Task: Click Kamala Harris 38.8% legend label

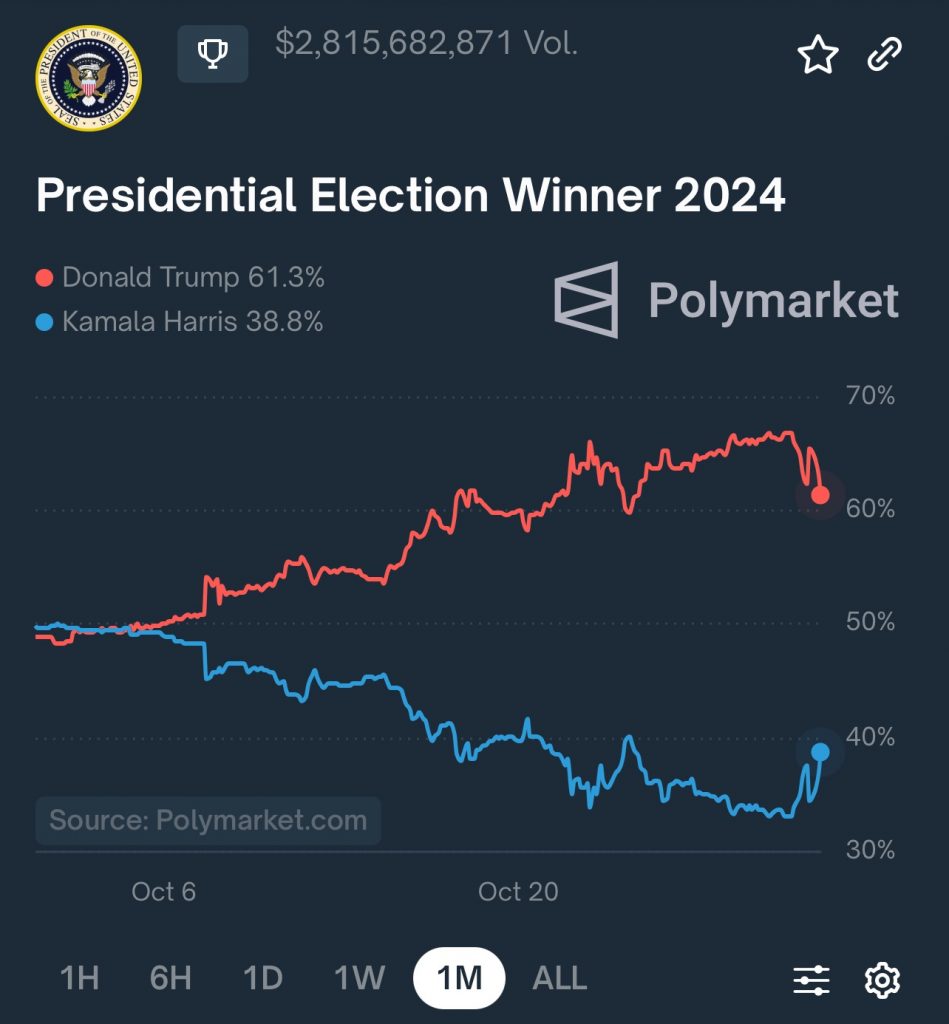Action: [192, 322]
